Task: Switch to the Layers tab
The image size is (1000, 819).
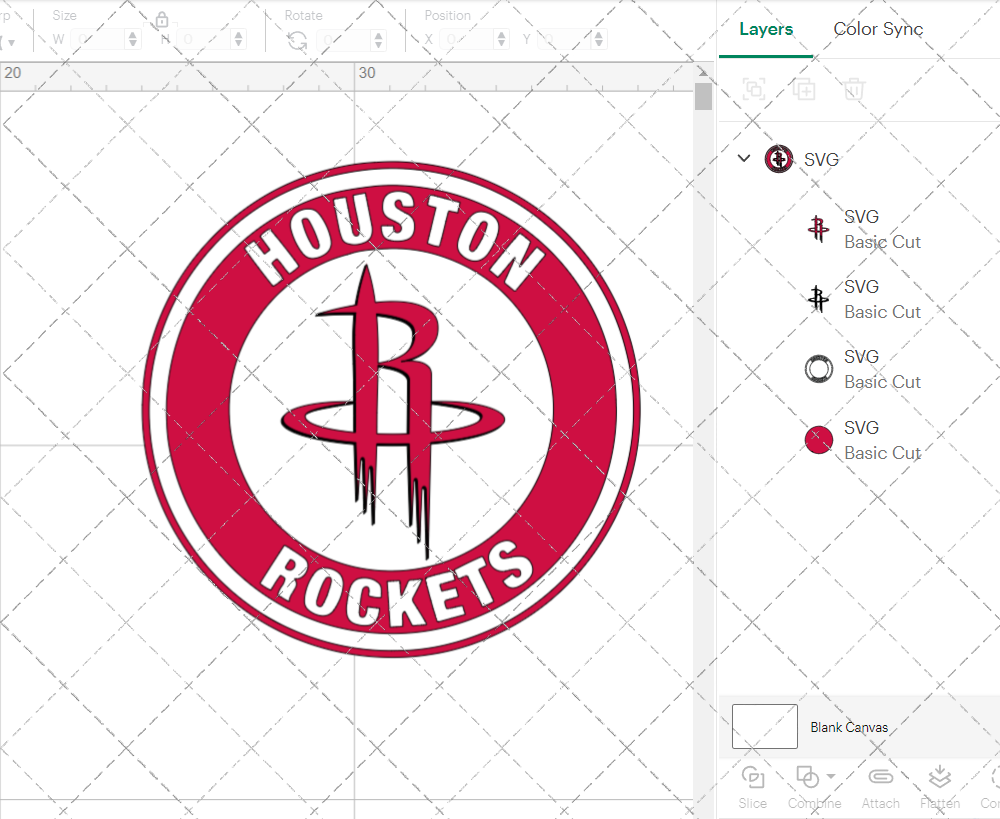Action: coord(765,29)
